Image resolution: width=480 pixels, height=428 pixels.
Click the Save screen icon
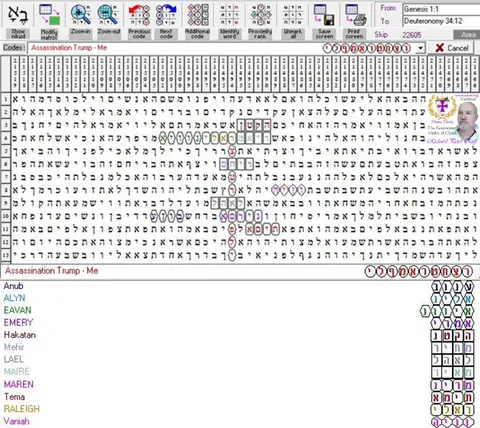[x=324, y=15]
